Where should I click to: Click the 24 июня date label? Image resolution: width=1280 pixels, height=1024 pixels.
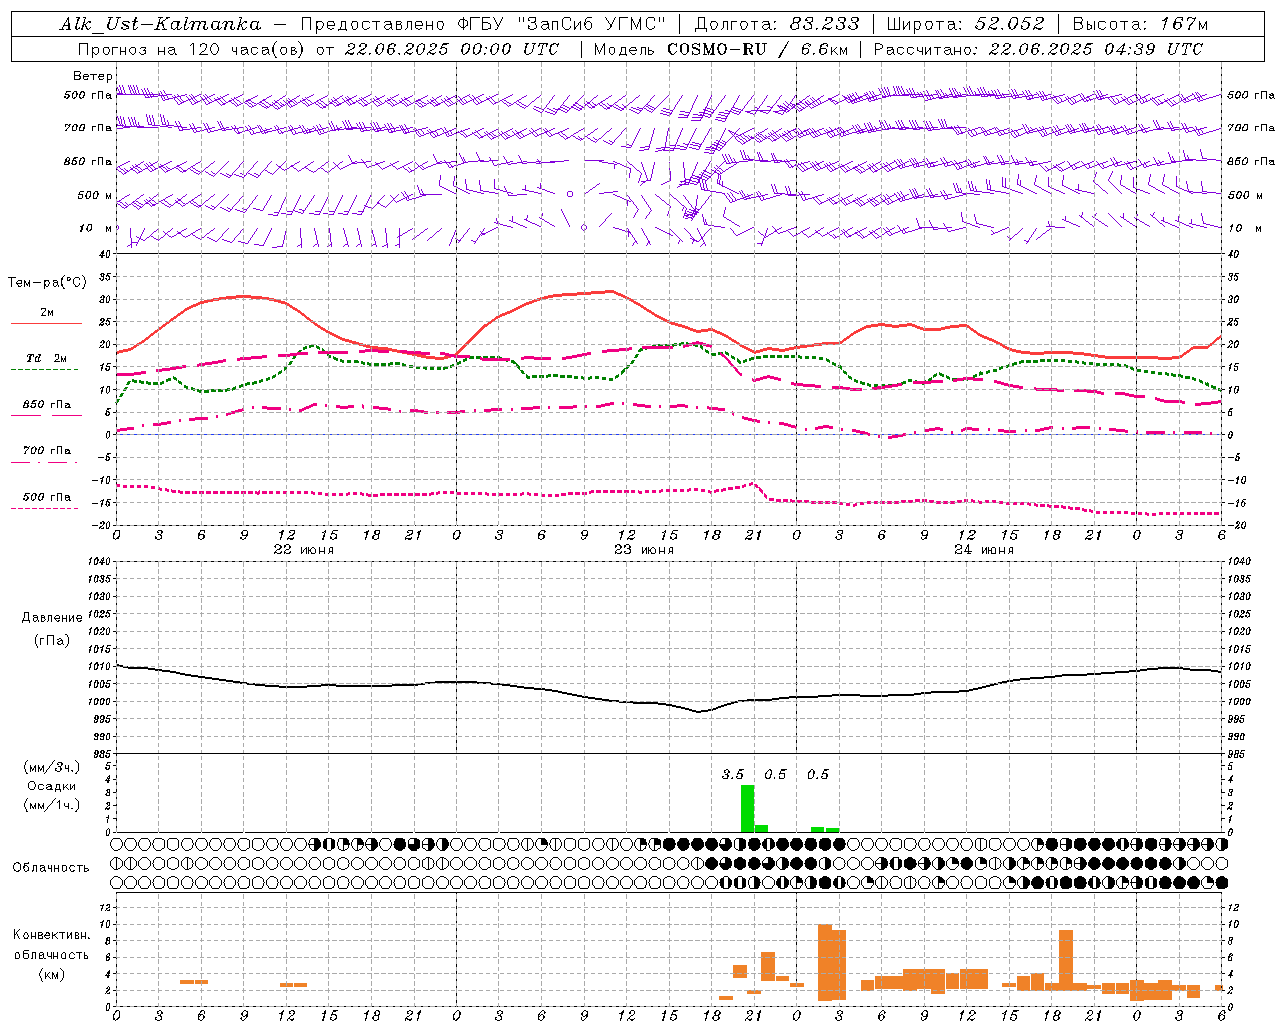point(983,549)
